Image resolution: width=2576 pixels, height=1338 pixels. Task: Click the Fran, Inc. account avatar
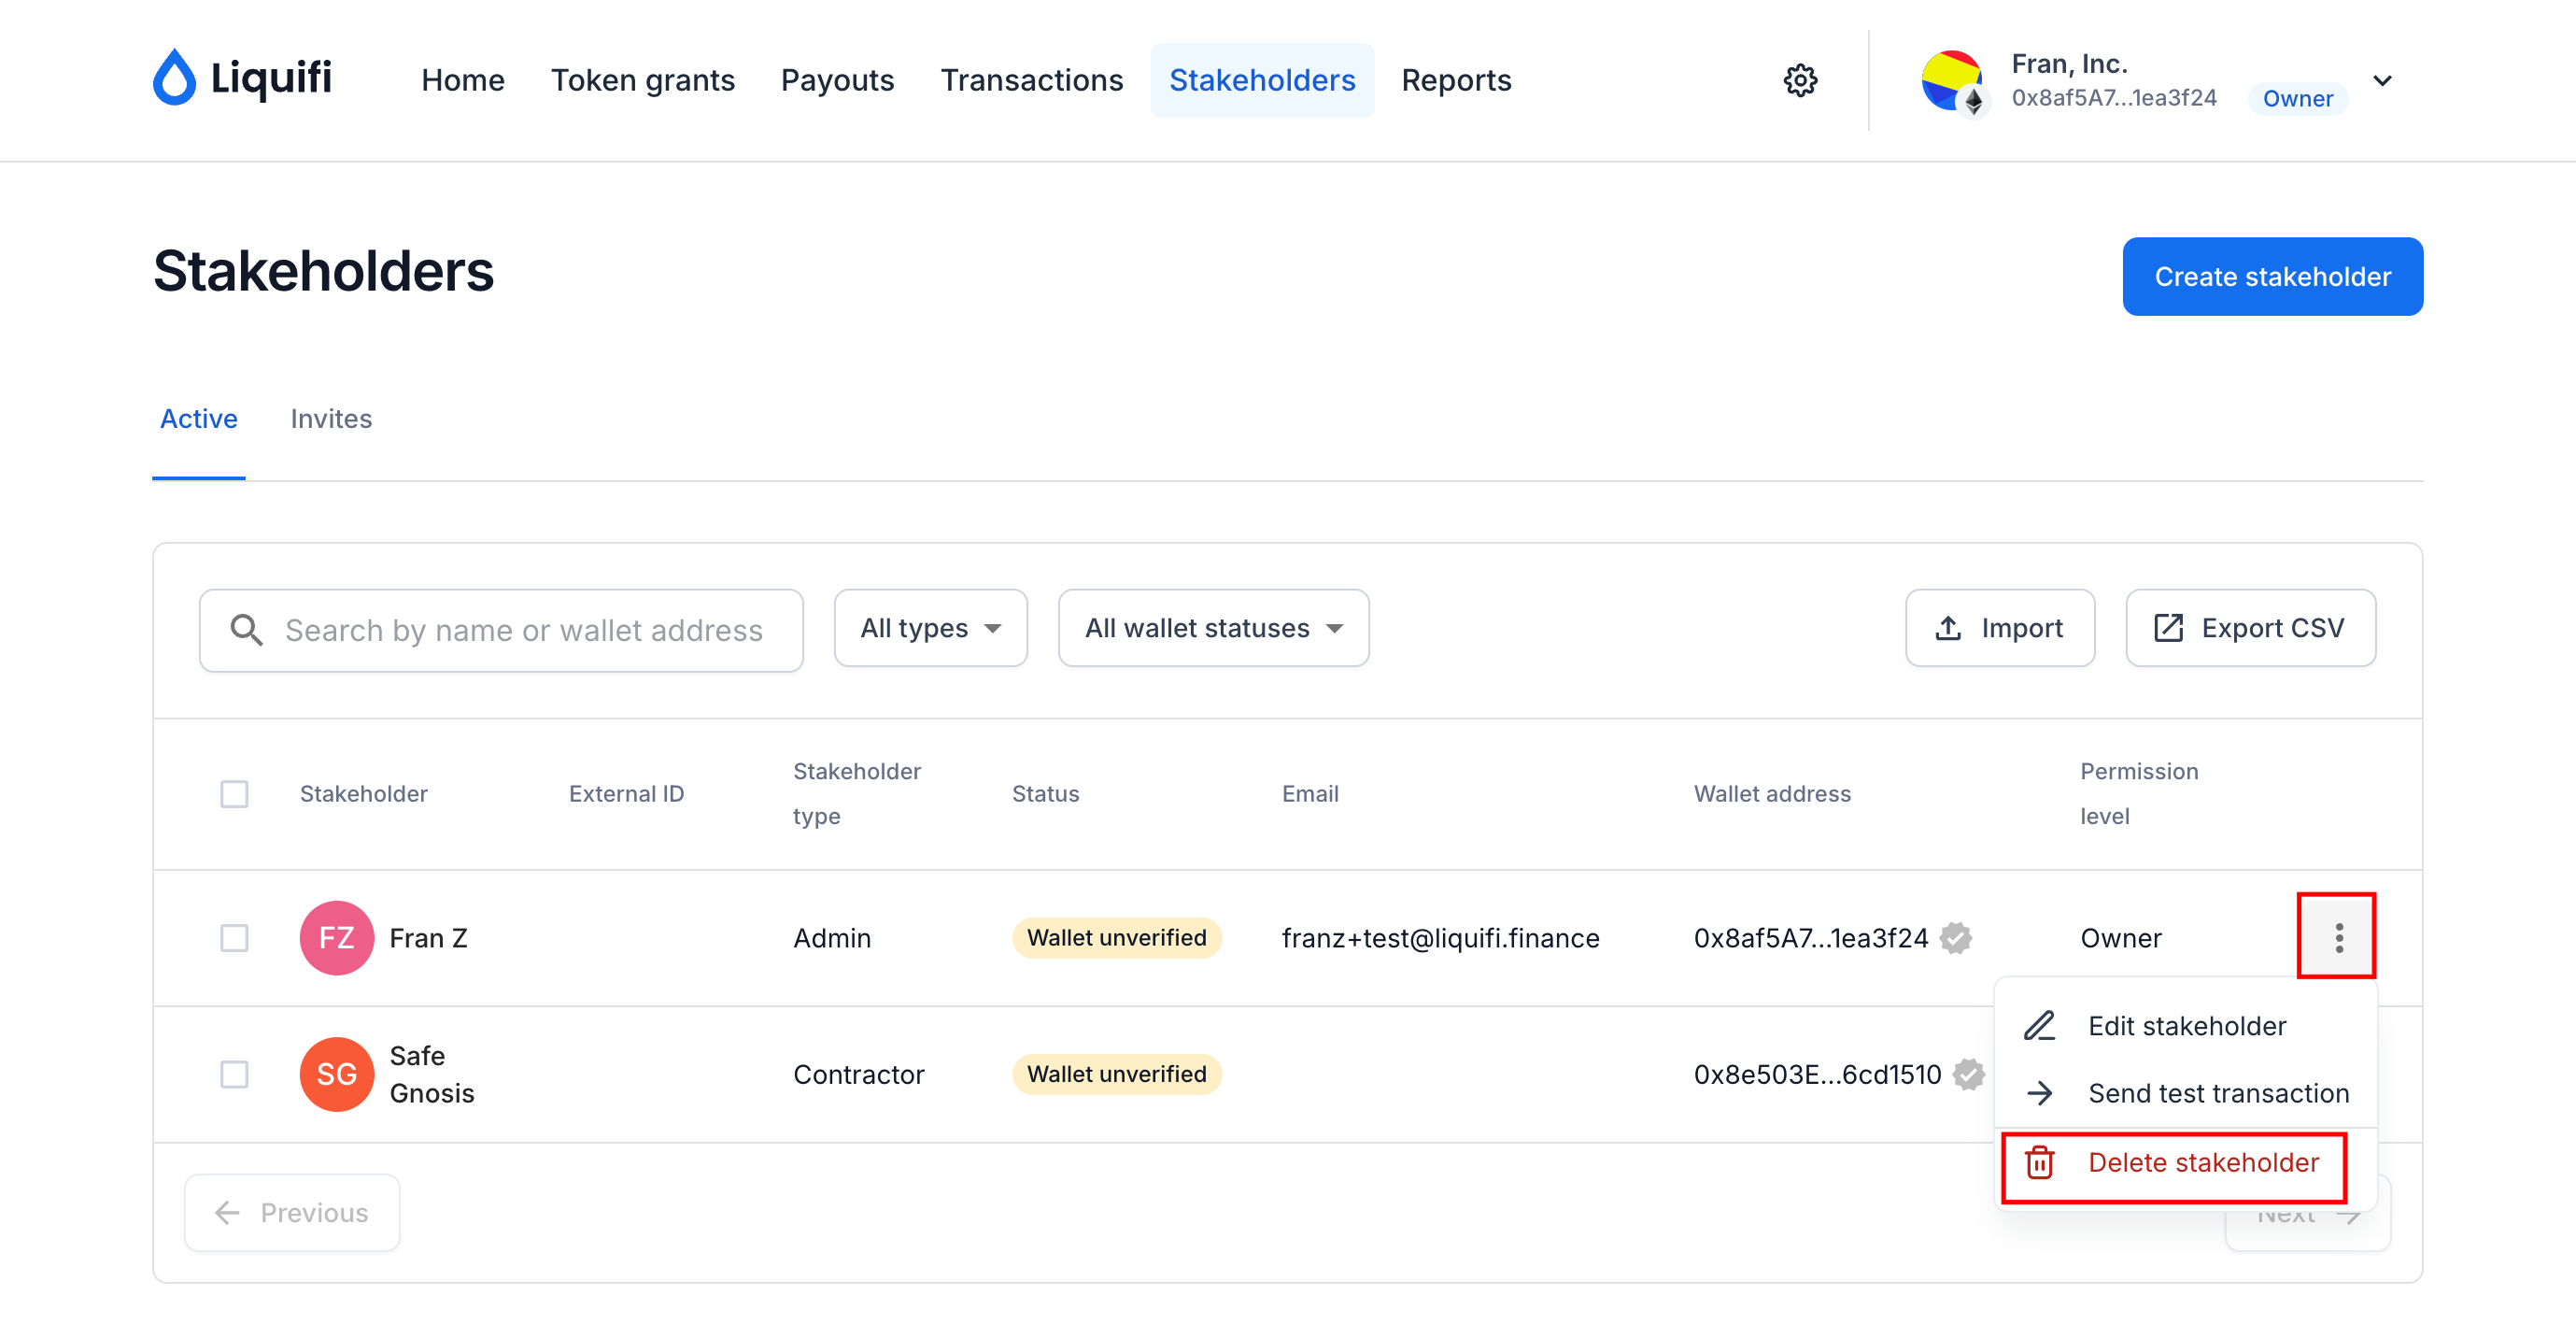[1953, 82]
